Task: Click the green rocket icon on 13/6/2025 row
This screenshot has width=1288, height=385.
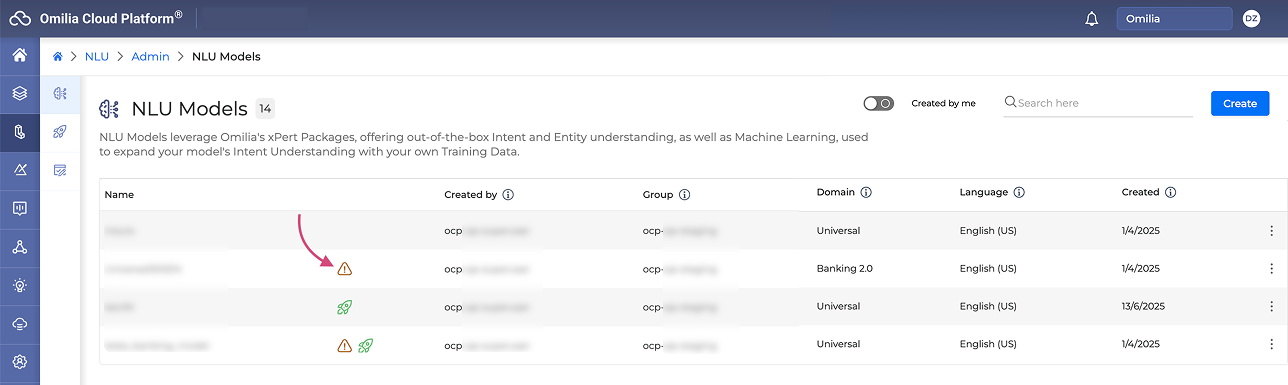Action: point(344,307)
